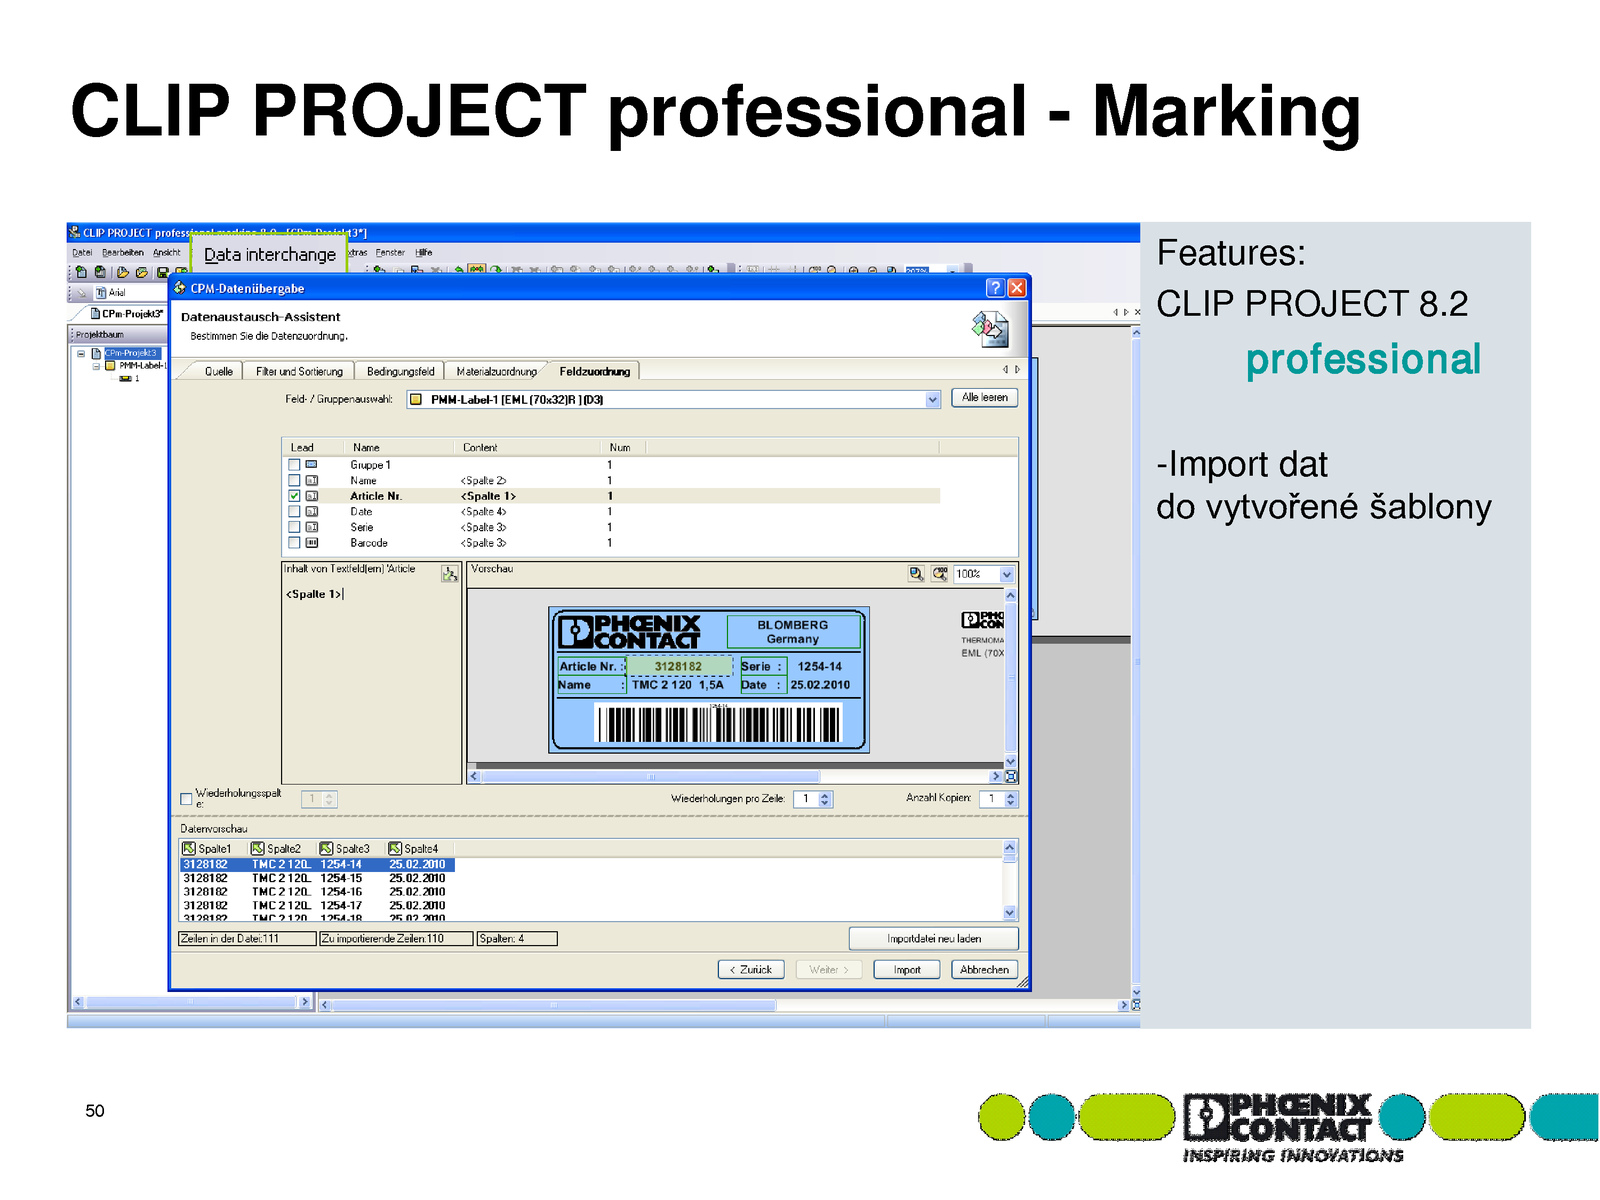Open the Bedingungsfeld tab

(400, 372)
